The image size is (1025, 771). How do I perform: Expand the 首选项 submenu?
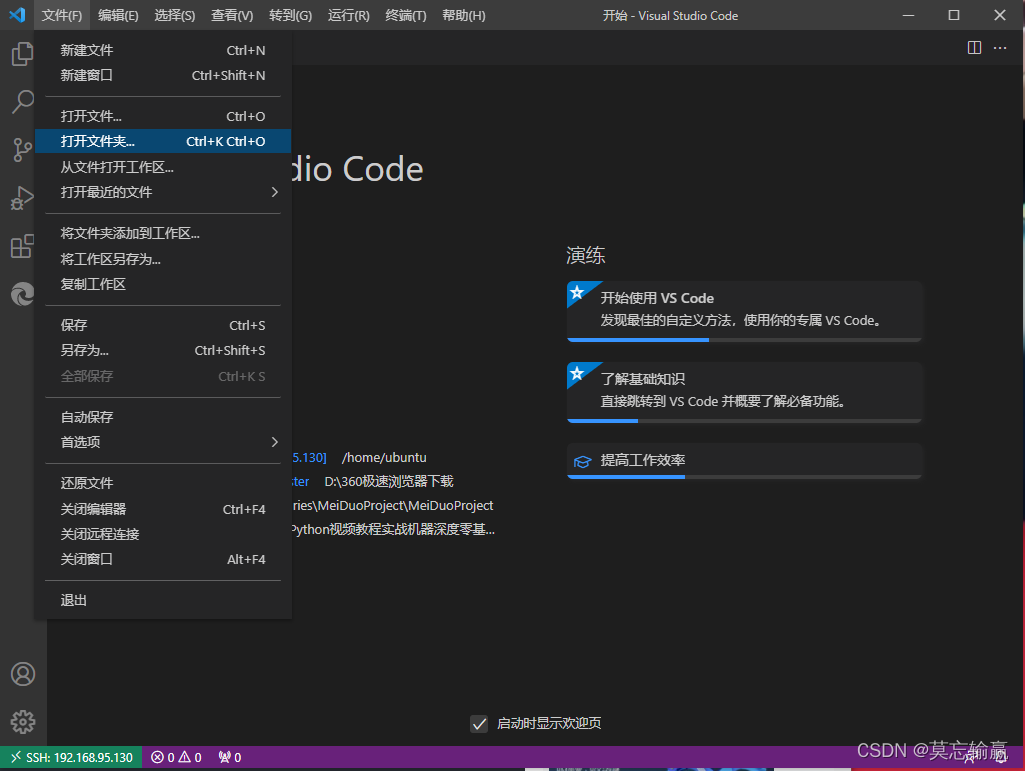[x=163, y=442]
